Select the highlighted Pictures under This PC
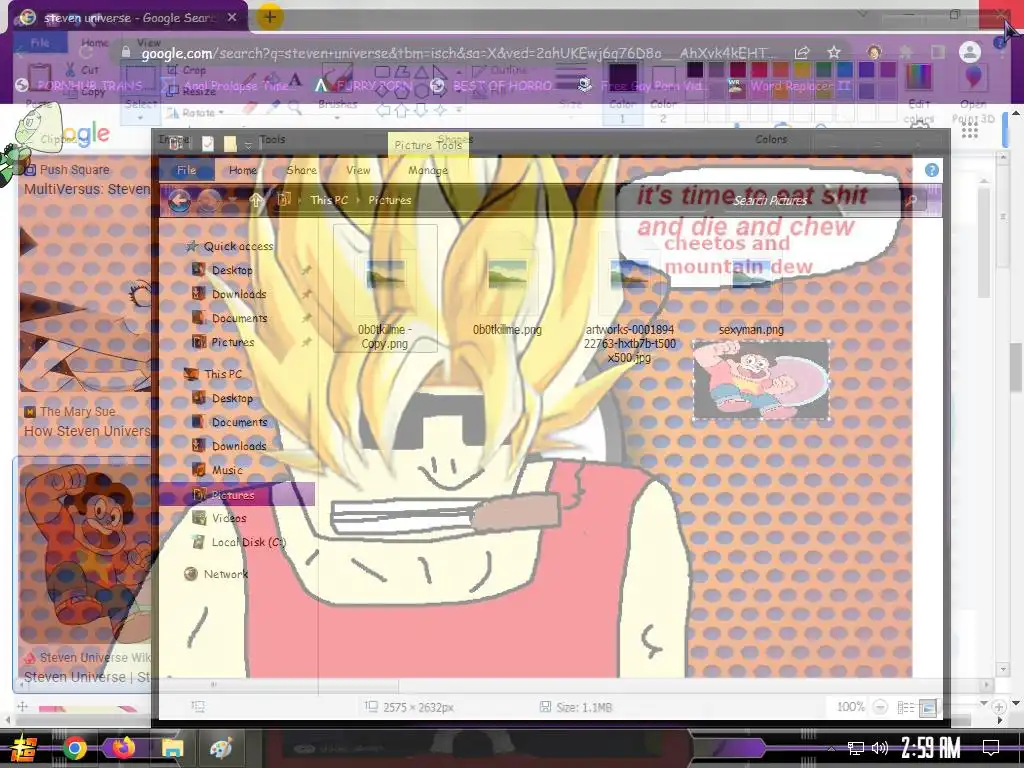The height and width of the screenshot is (768, 1024). [237, 494]
